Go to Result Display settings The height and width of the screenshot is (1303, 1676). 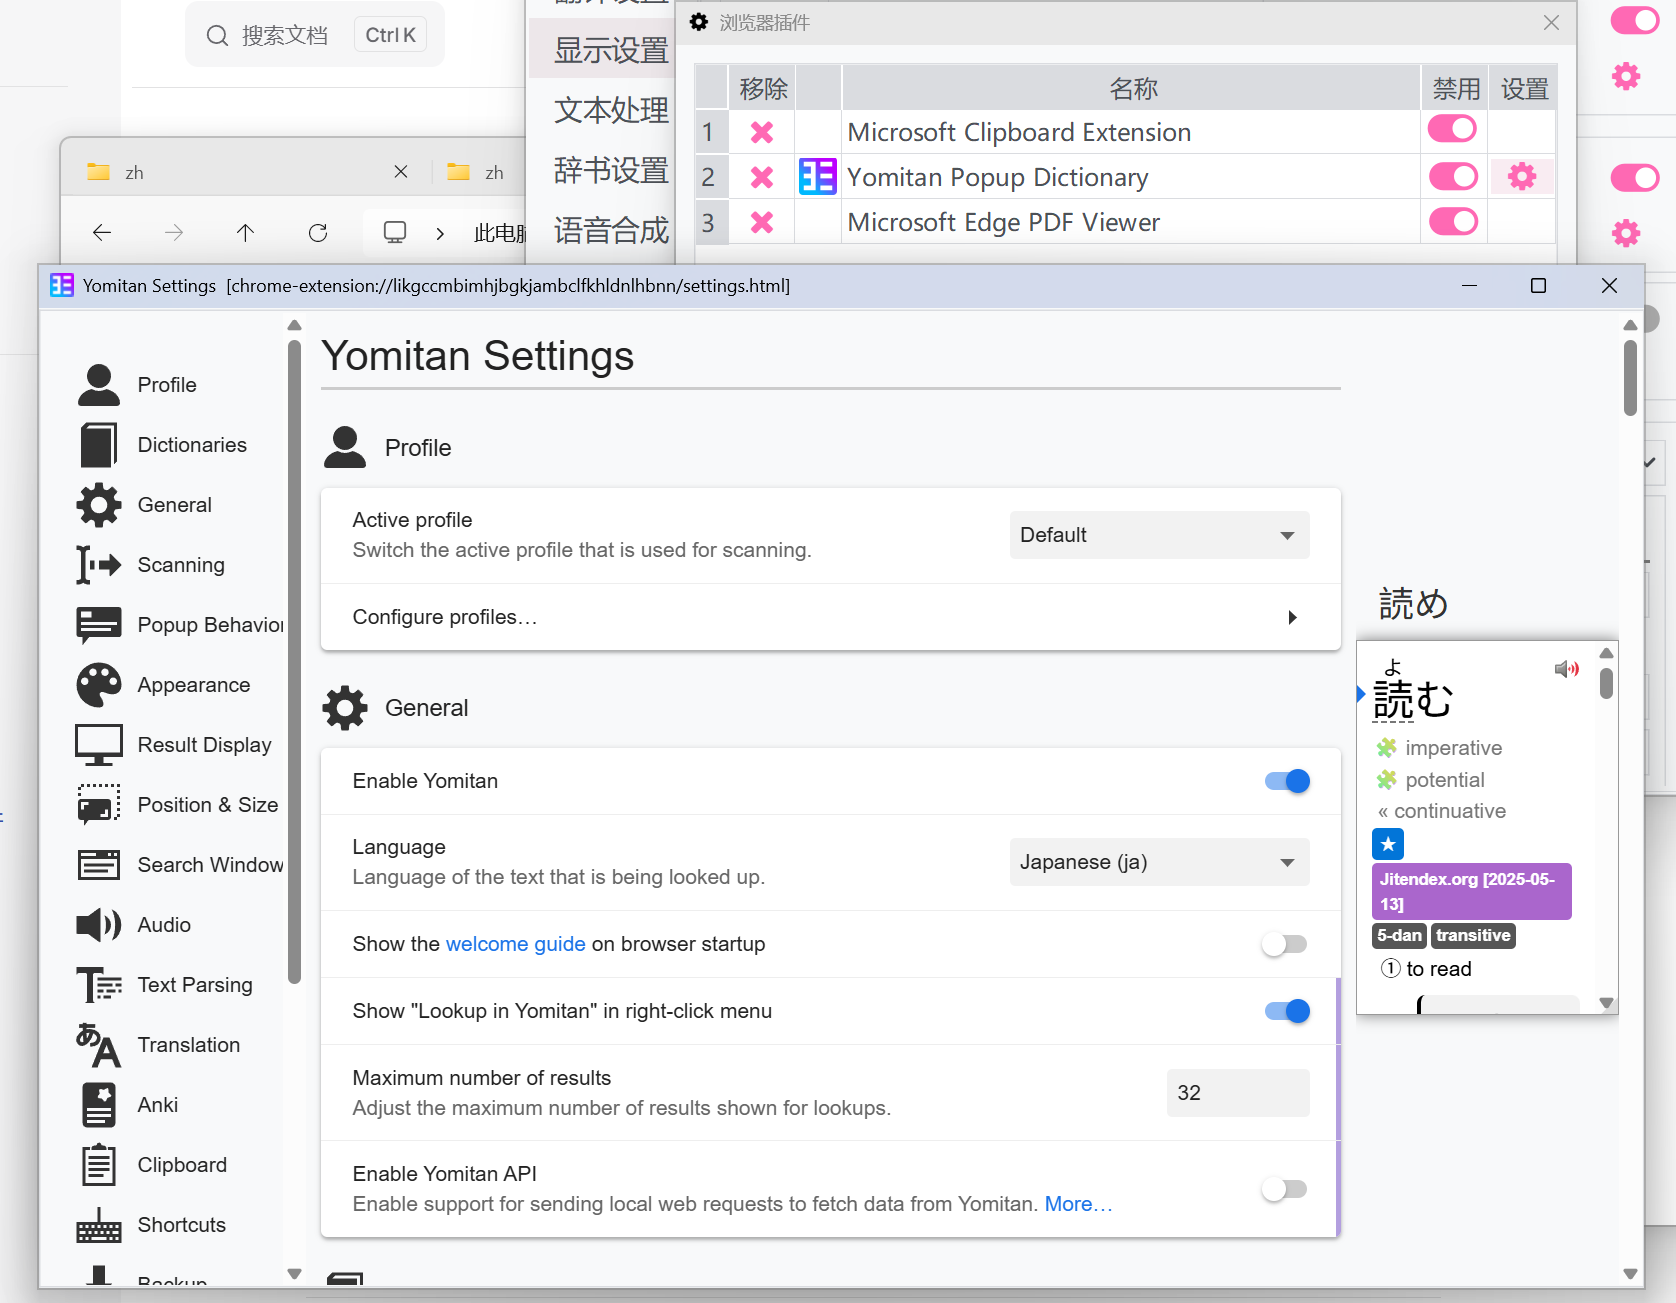click(175, 745)
